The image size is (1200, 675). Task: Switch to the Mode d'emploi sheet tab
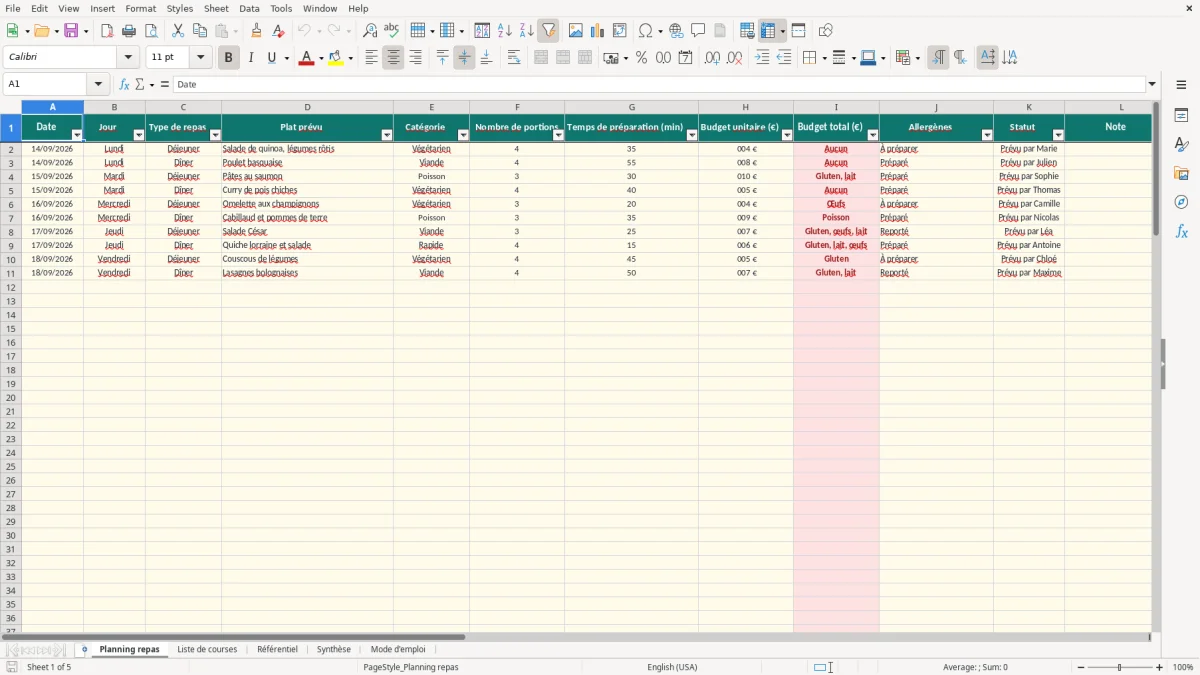398,650
